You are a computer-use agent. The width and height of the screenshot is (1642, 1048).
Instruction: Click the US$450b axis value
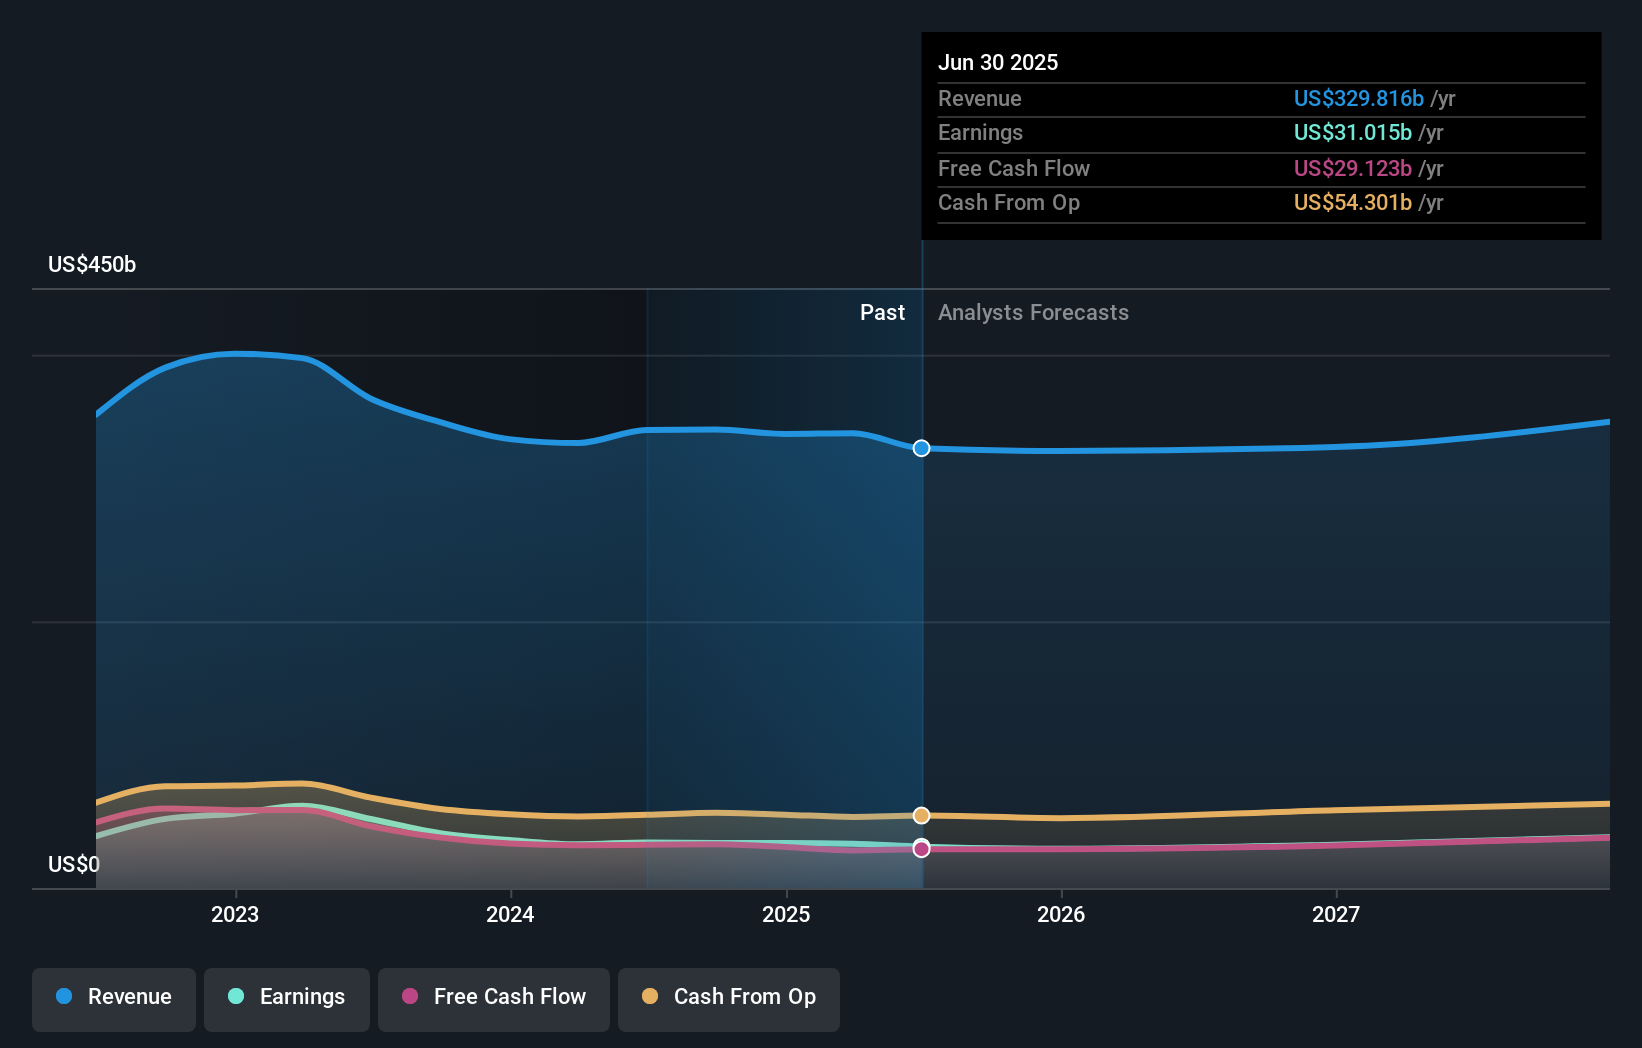(x=91, y=264)
